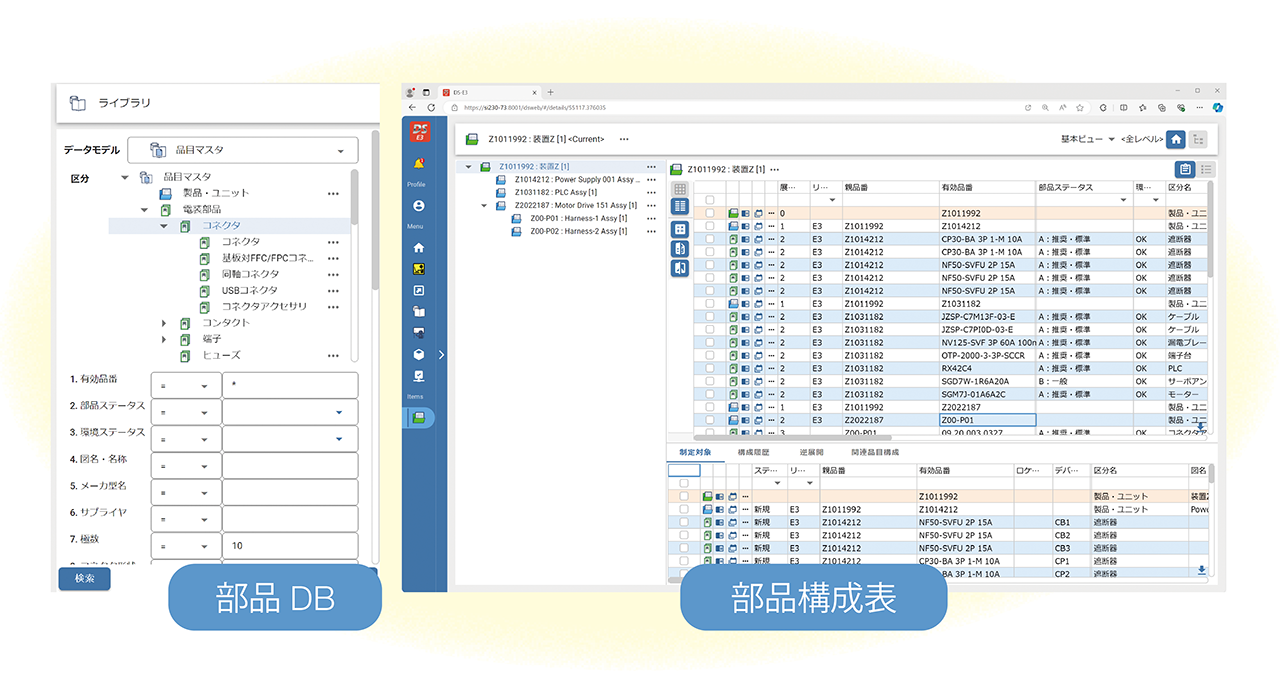
Task: Click the 検索 search button
Action: (84, 578)
